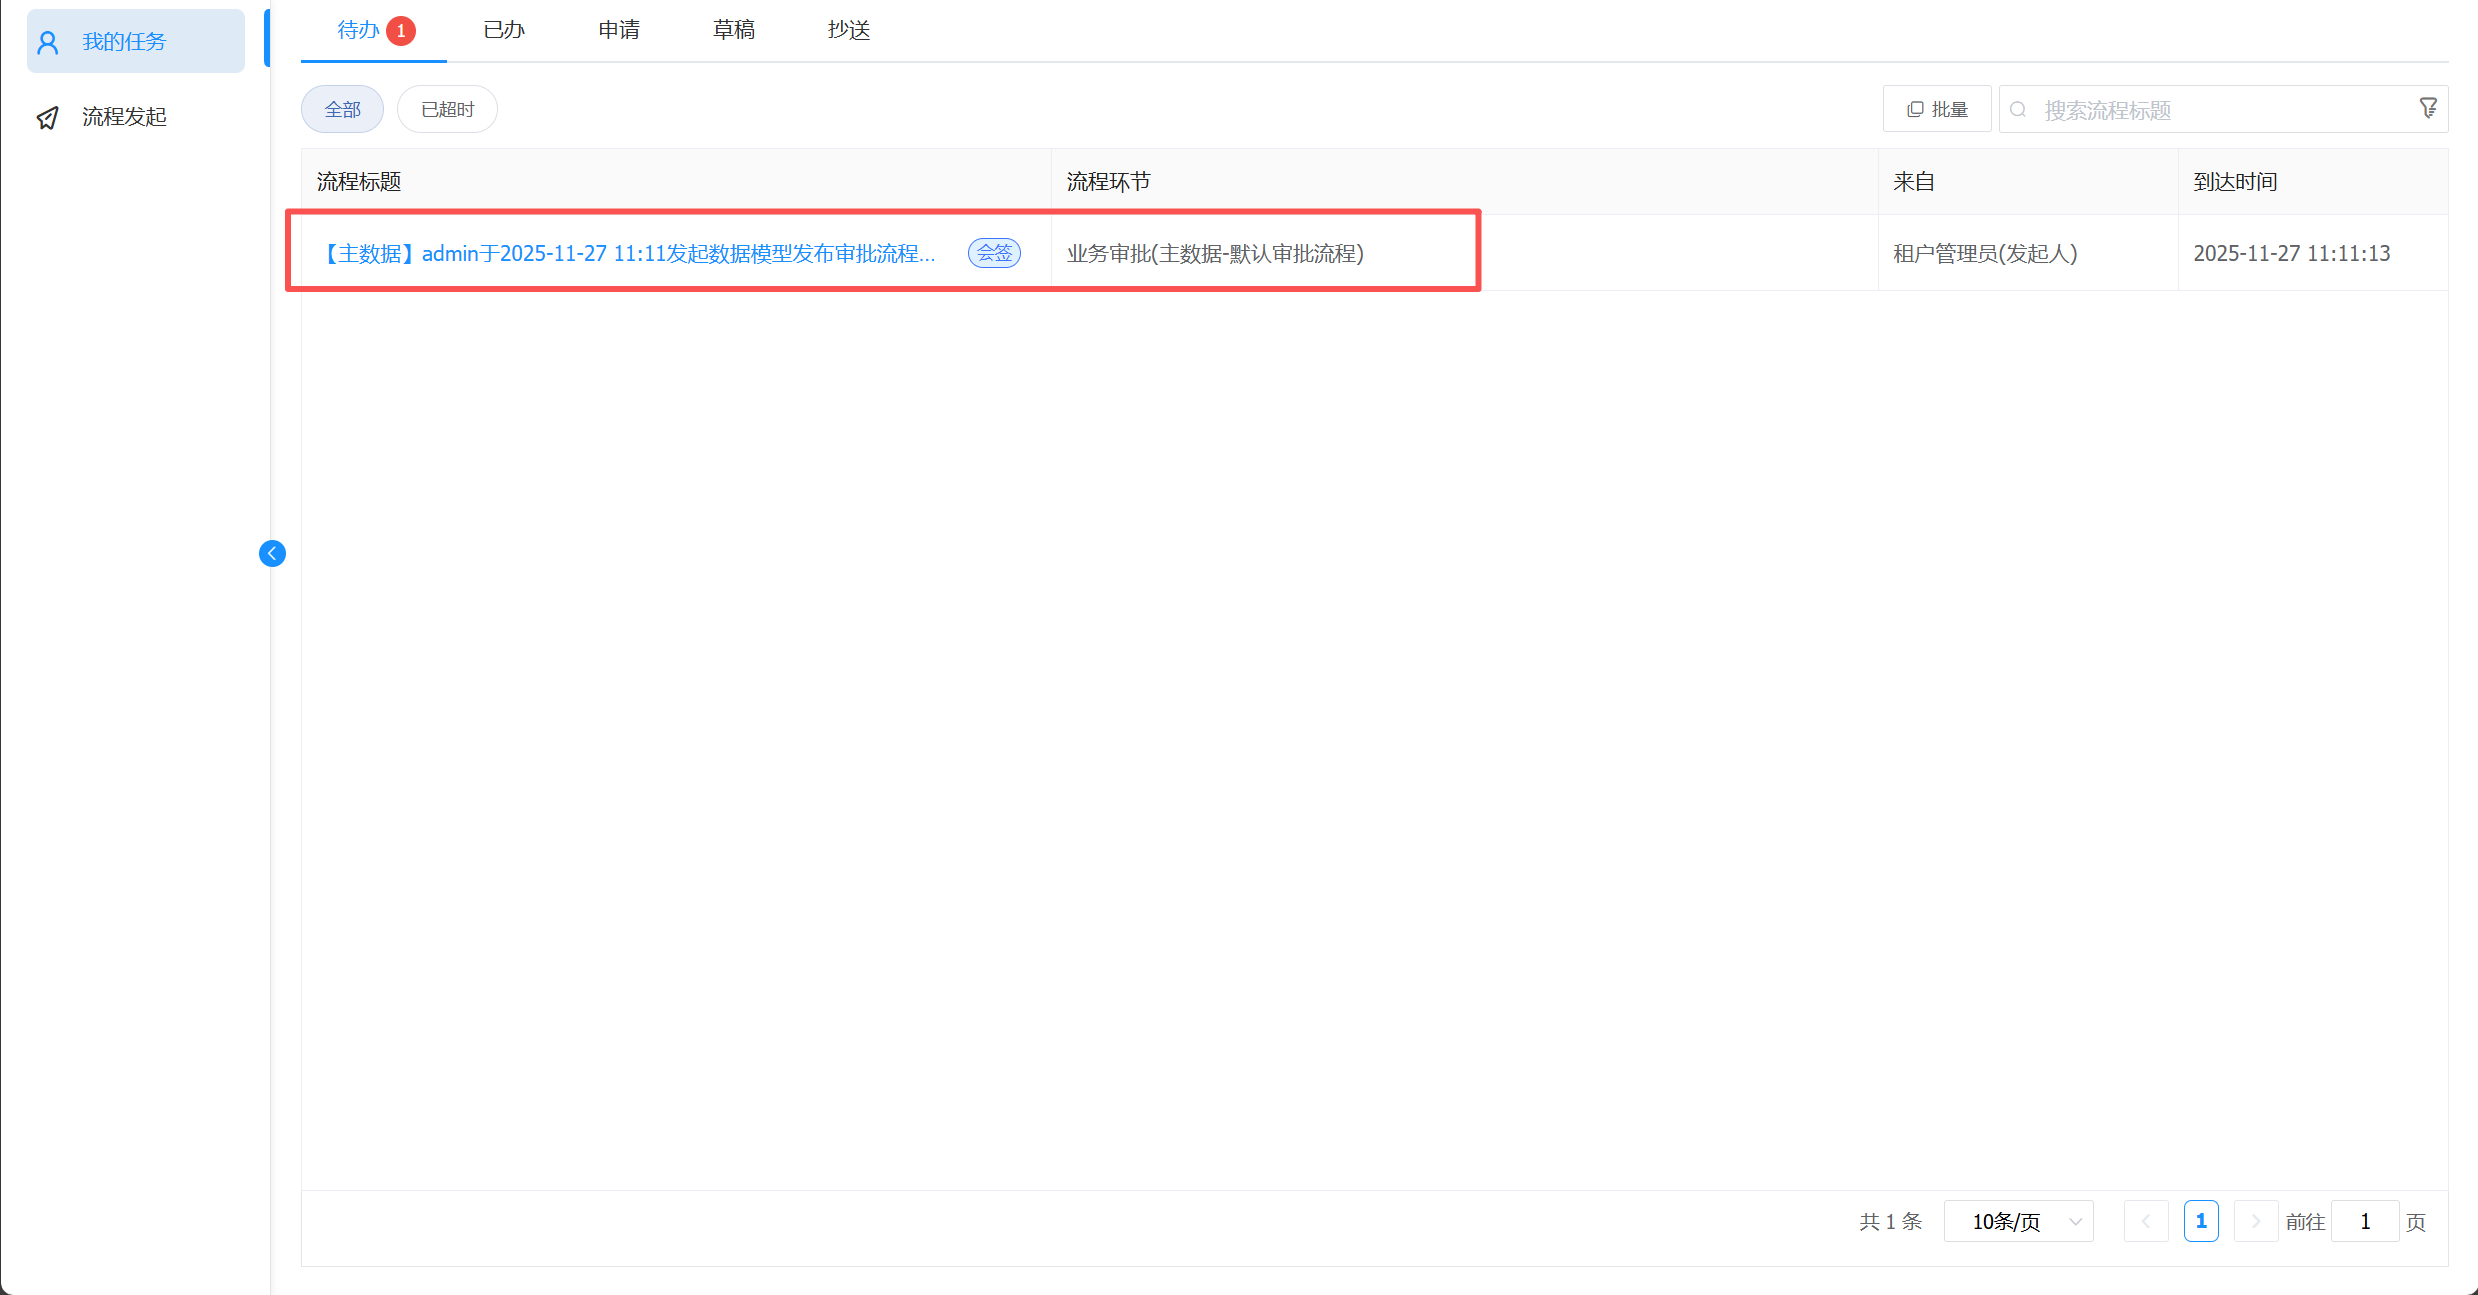This screenshot has height=1295, width=2478.
Task: Select page number 1 button
Action: click(x=2201, y=1221)
